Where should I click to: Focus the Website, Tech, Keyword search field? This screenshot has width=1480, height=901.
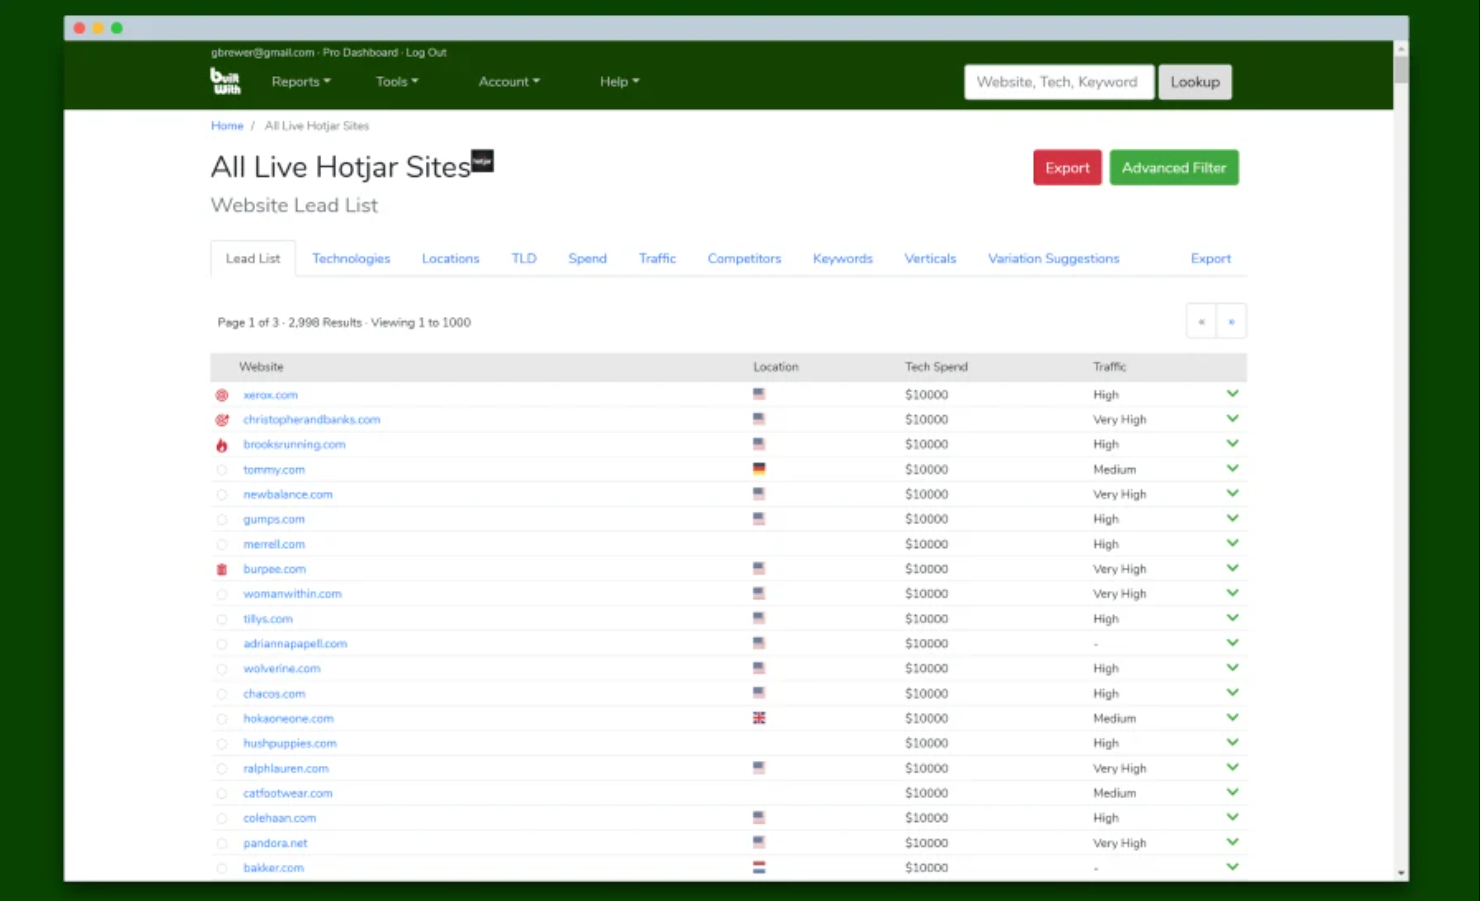(x=1059, y=82)
